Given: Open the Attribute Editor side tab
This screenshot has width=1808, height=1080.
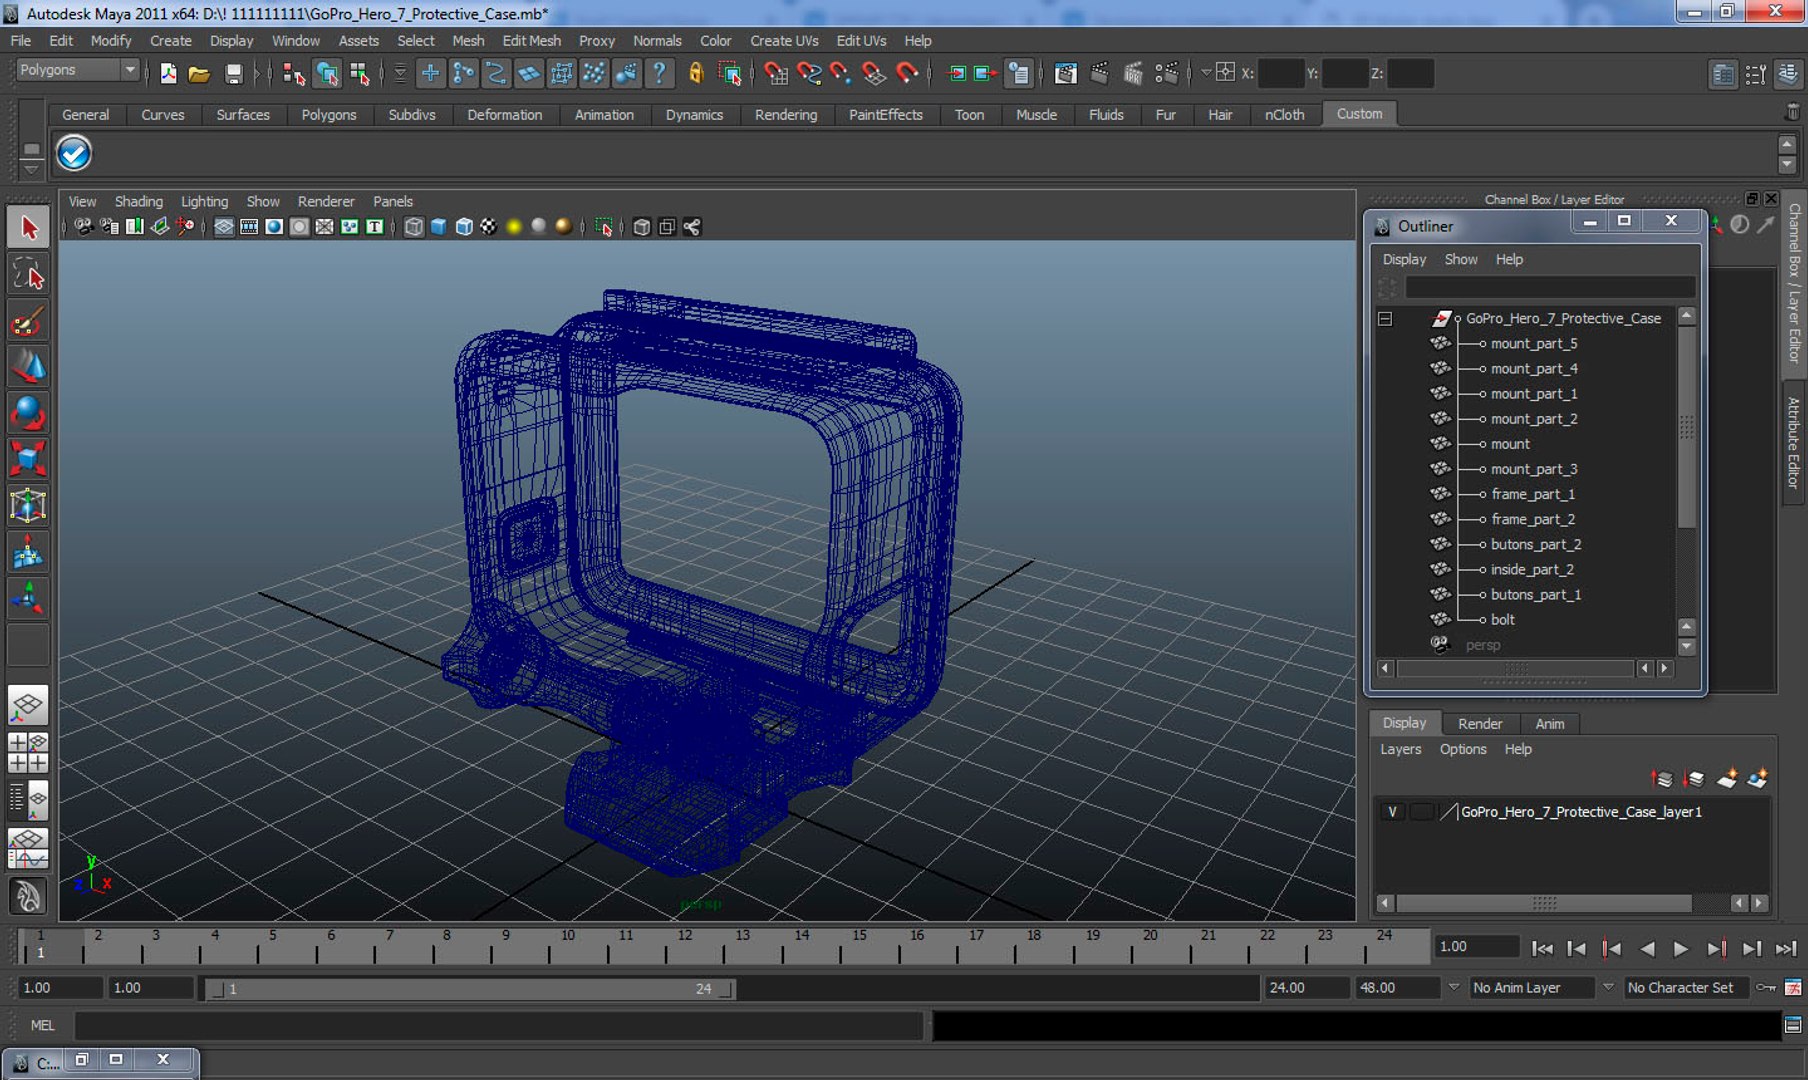Looking at the screenshot, I should tap(1794, 441).
